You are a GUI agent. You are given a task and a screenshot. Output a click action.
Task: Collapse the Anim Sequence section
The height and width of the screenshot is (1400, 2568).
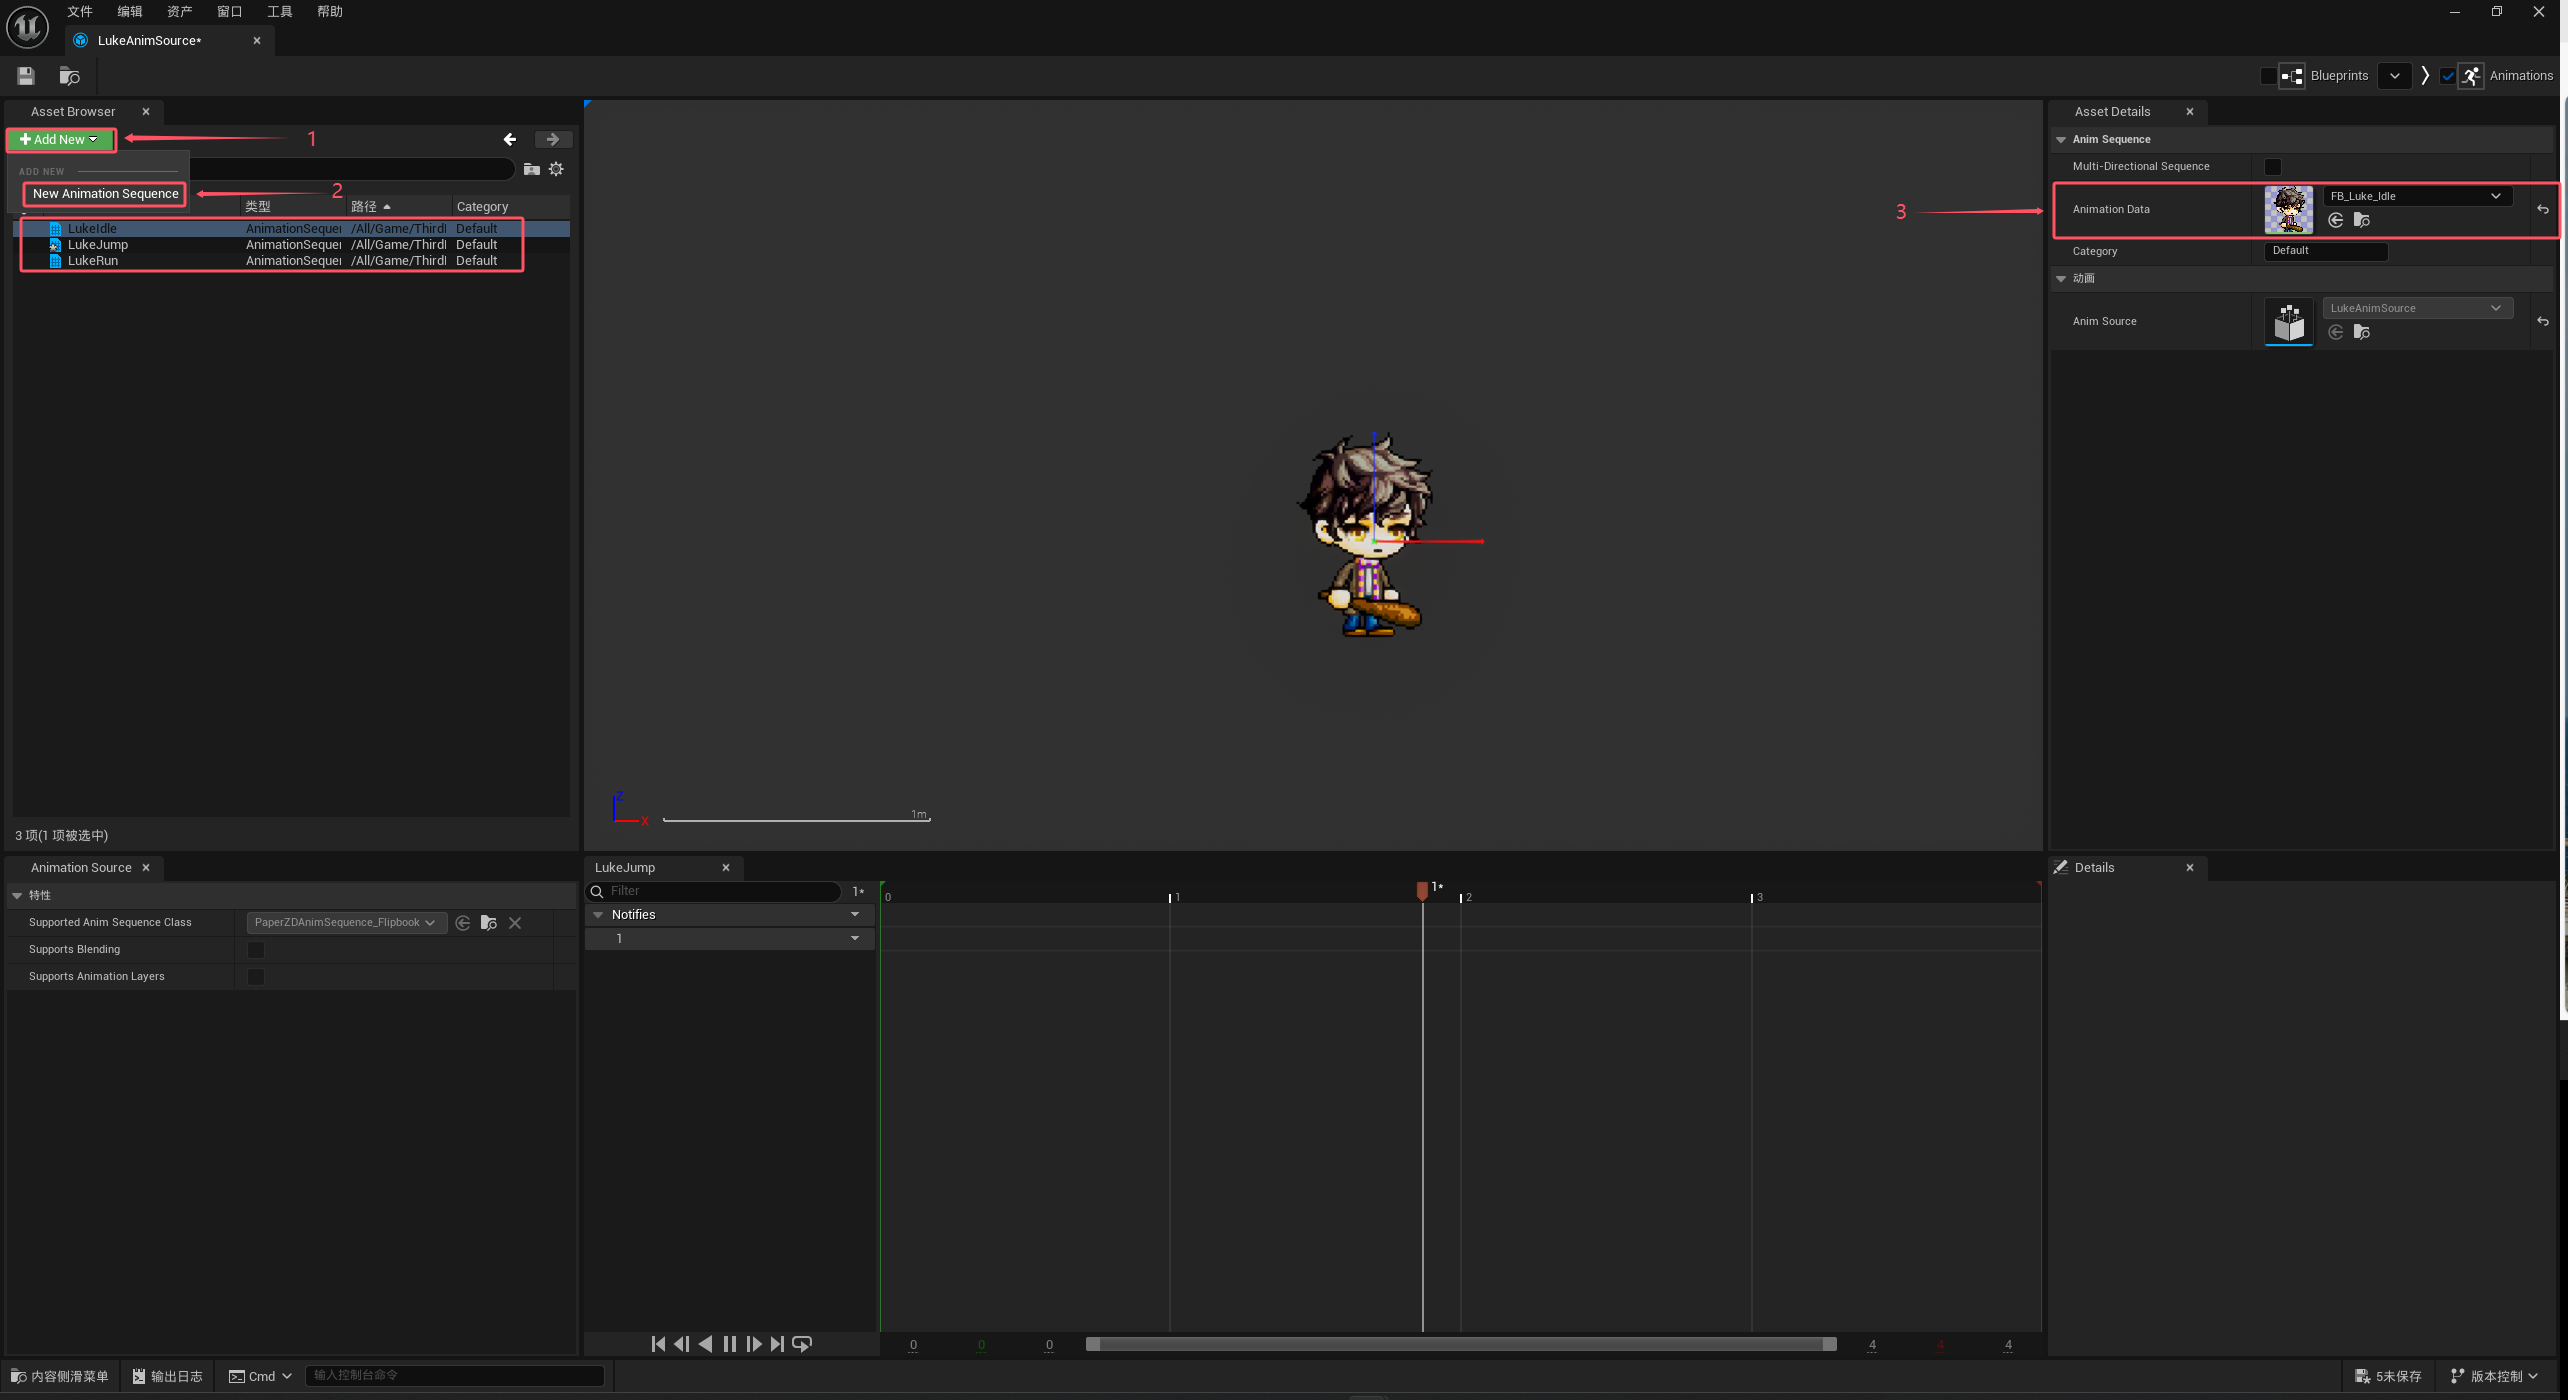click(2061, 140)
